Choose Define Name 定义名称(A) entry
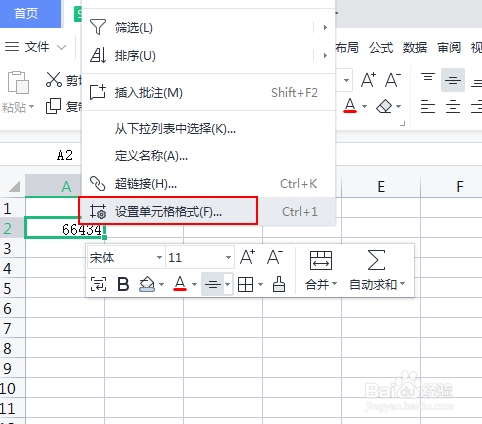The image size is (482, 424). tap(208, 156)
